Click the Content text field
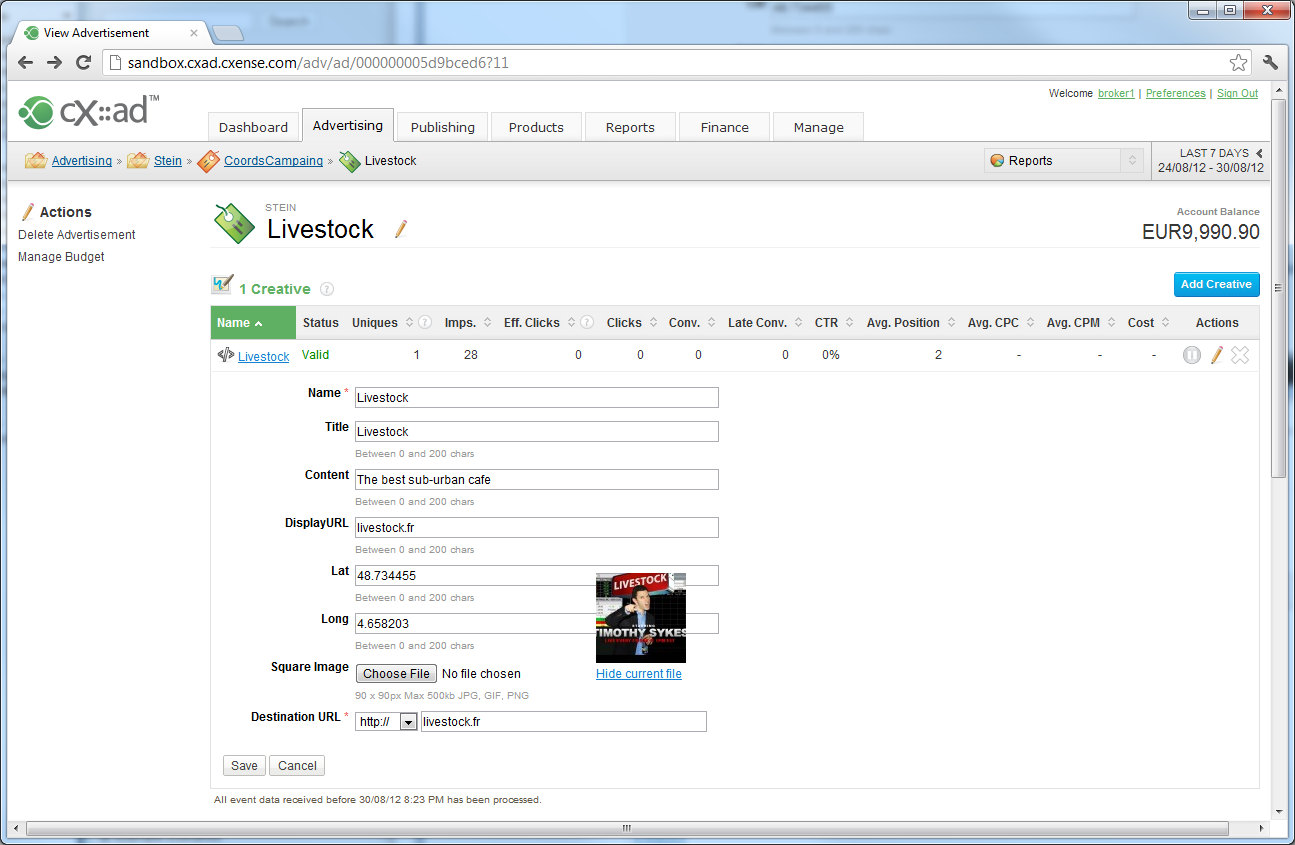Image resolution: width=1295 pixels, height=845 pixels. tap(537, 480)
